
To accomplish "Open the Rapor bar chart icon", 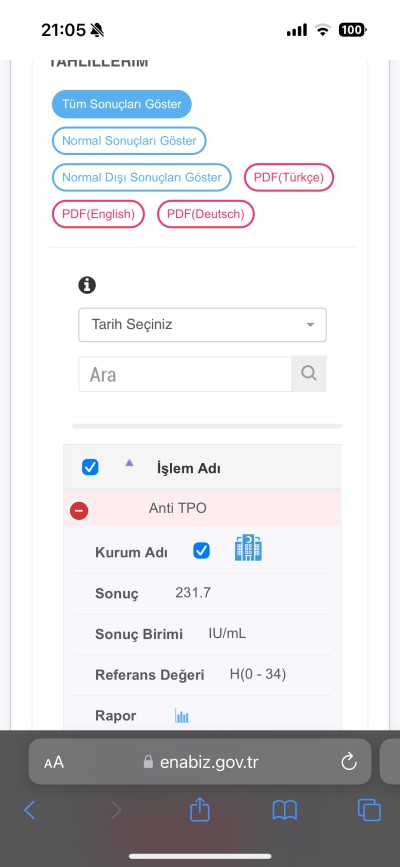I will pos(182,716).
